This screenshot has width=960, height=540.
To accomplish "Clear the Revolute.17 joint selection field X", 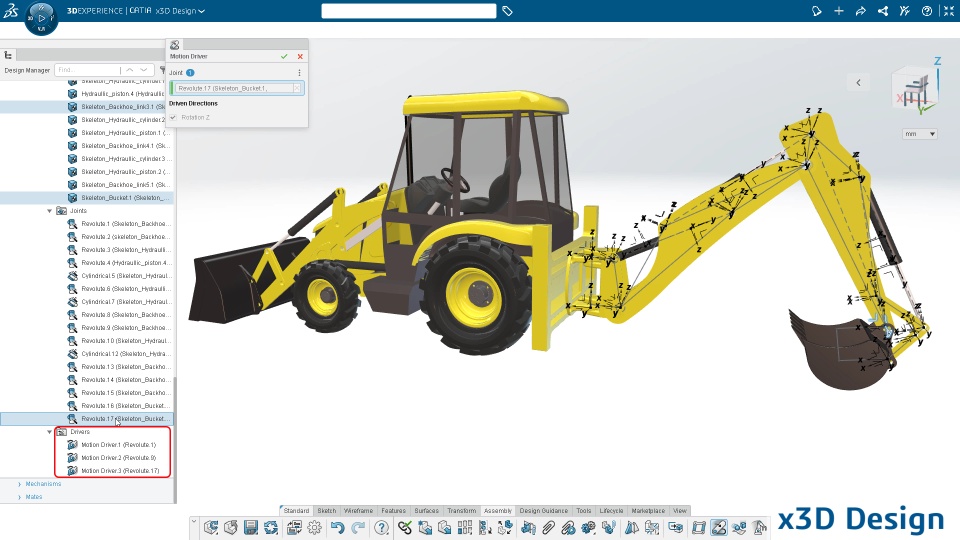I will point(296,88).
